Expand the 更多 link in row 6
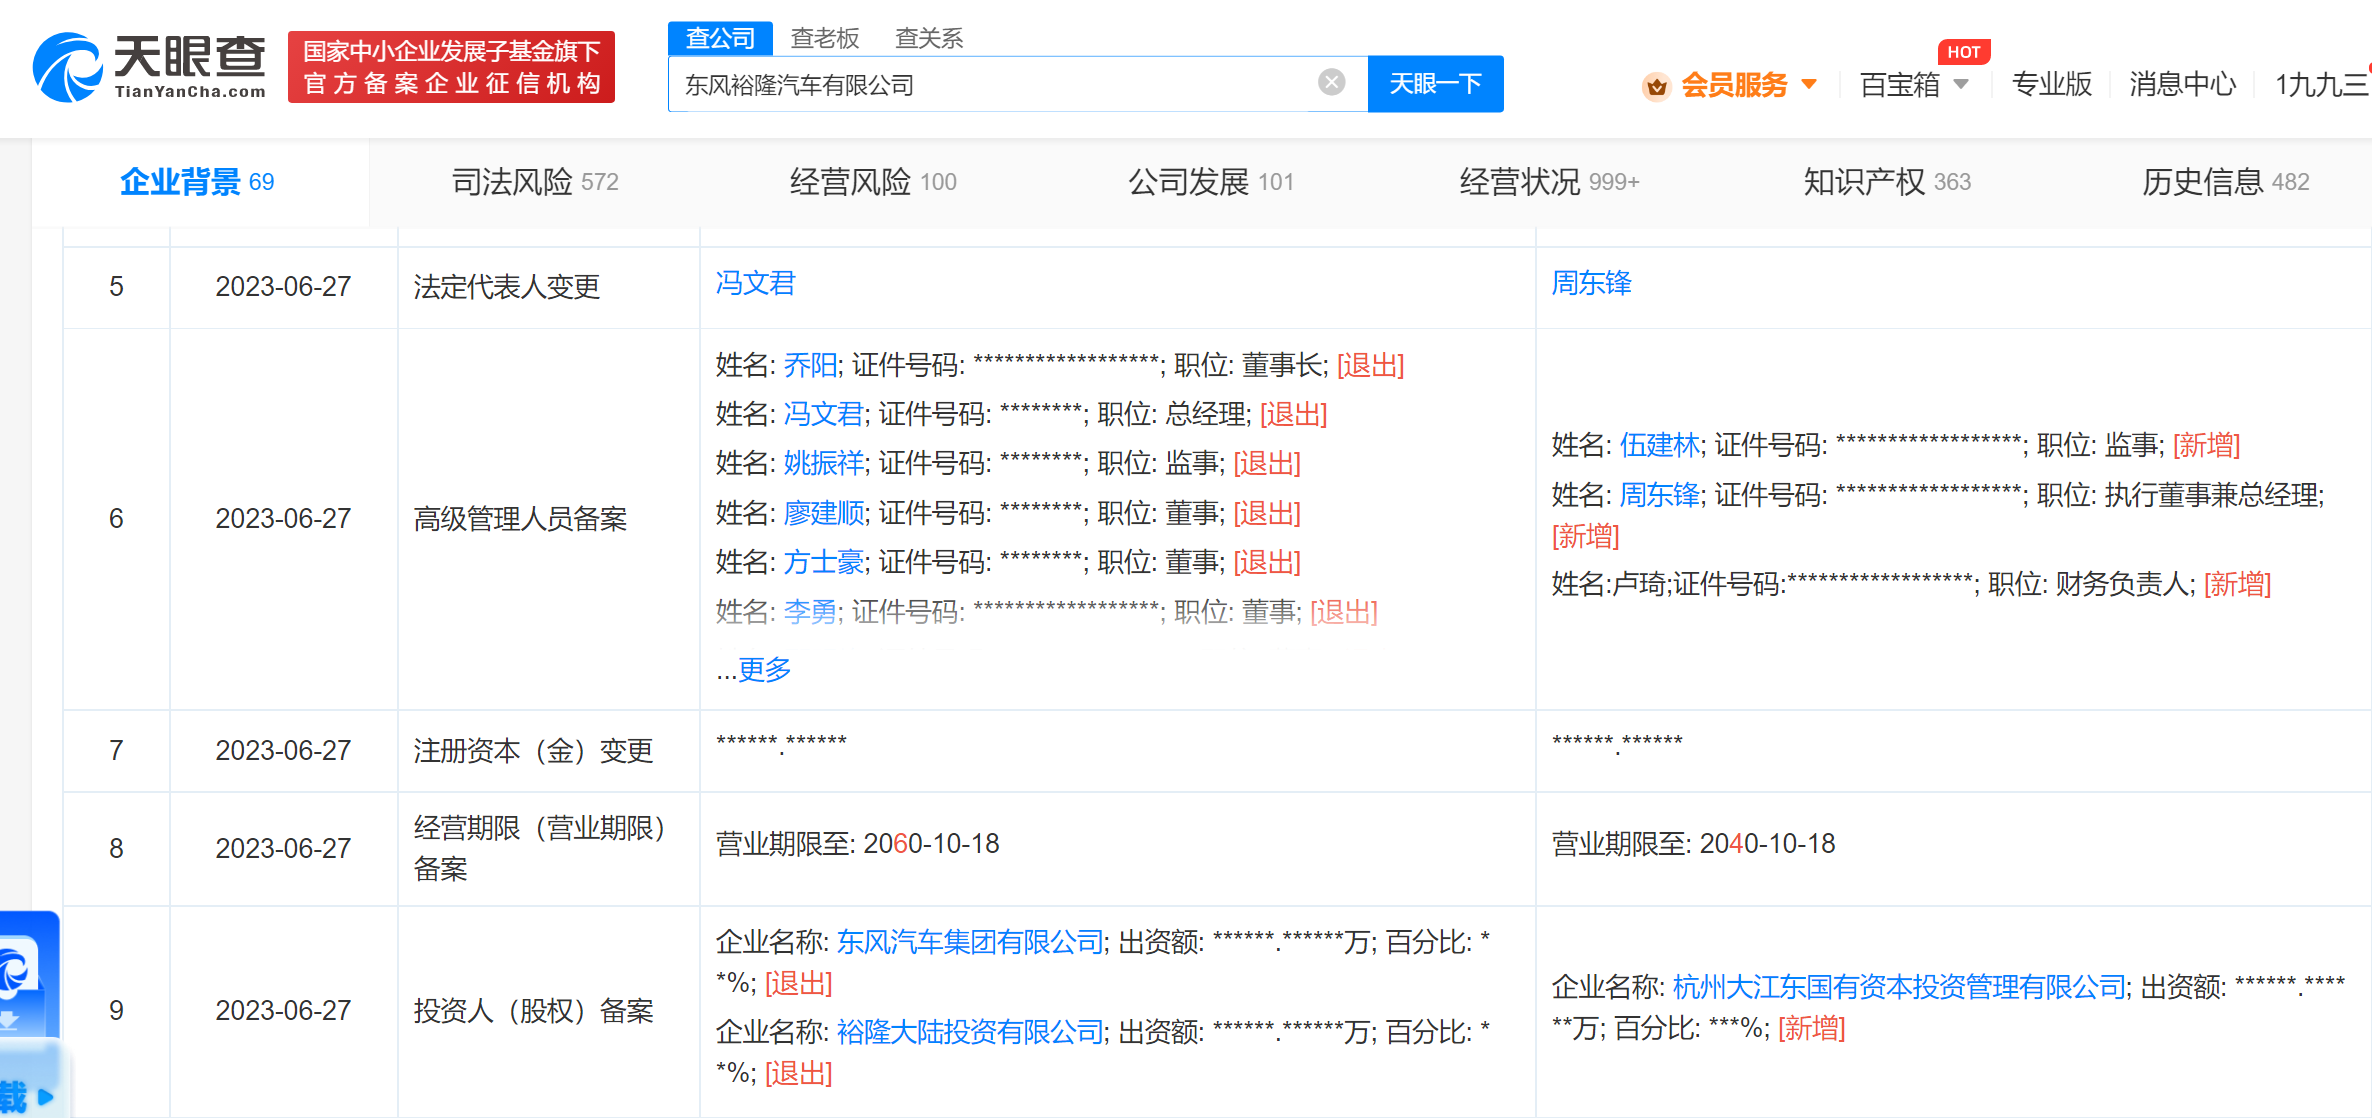Viewport: 2372px width, 1118px height. click(764, 669)
